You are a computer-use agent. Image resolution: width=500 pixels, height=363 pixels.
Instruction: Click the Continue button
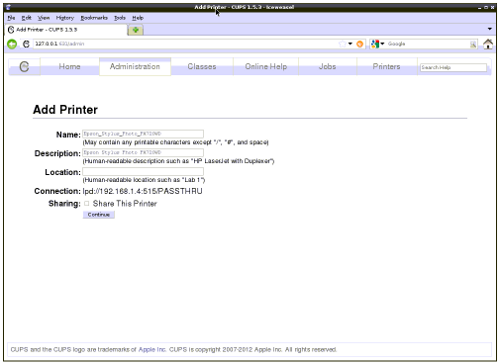pyautogui.click(x=99, y=215)
